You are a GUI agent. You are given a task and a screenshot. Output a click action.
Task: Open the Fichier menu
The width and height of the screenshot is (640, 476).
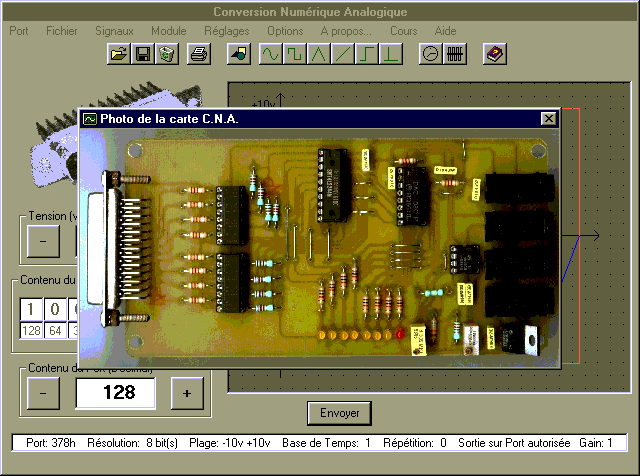click(62, 31)
